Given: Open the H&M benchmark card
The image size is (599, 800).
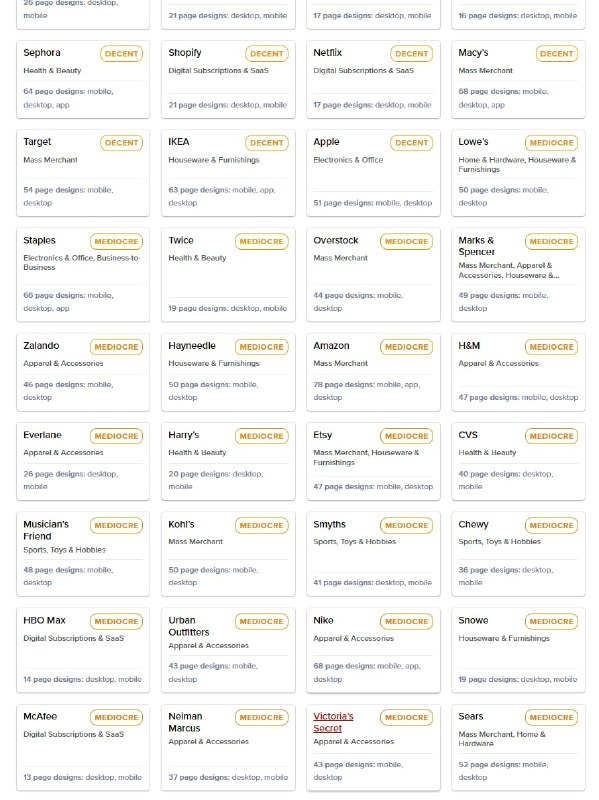Looking at the screenshot, I should pos(518,372).
